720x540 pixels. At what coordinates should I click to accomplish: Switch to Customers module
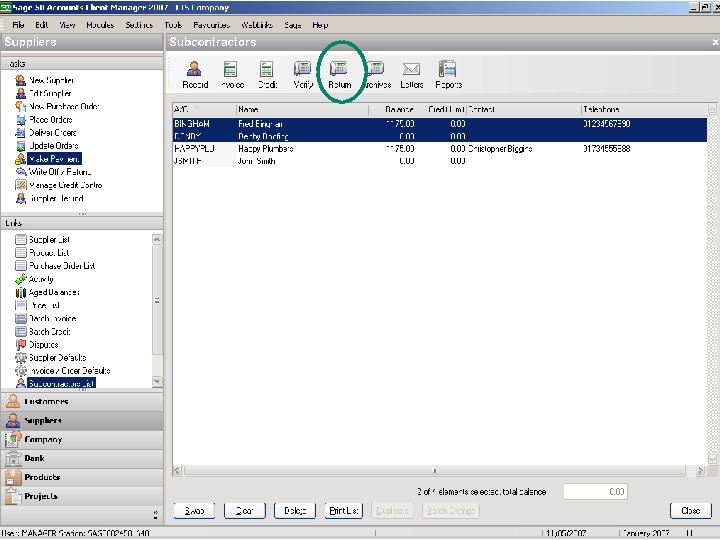tap(82, 402)
